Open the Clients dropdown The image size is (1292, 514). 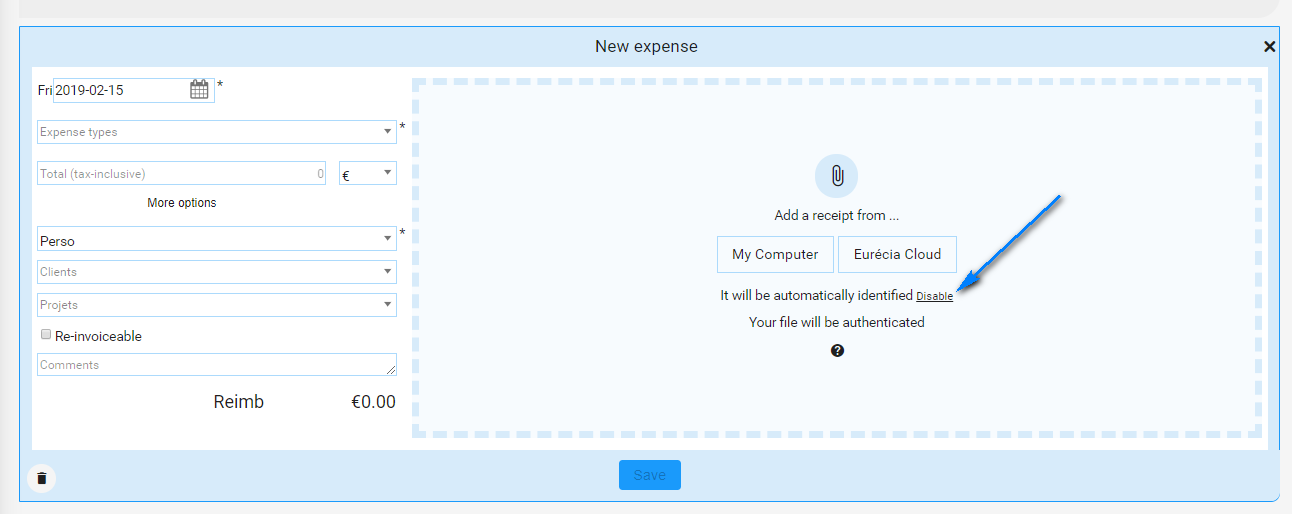point(217,272)
